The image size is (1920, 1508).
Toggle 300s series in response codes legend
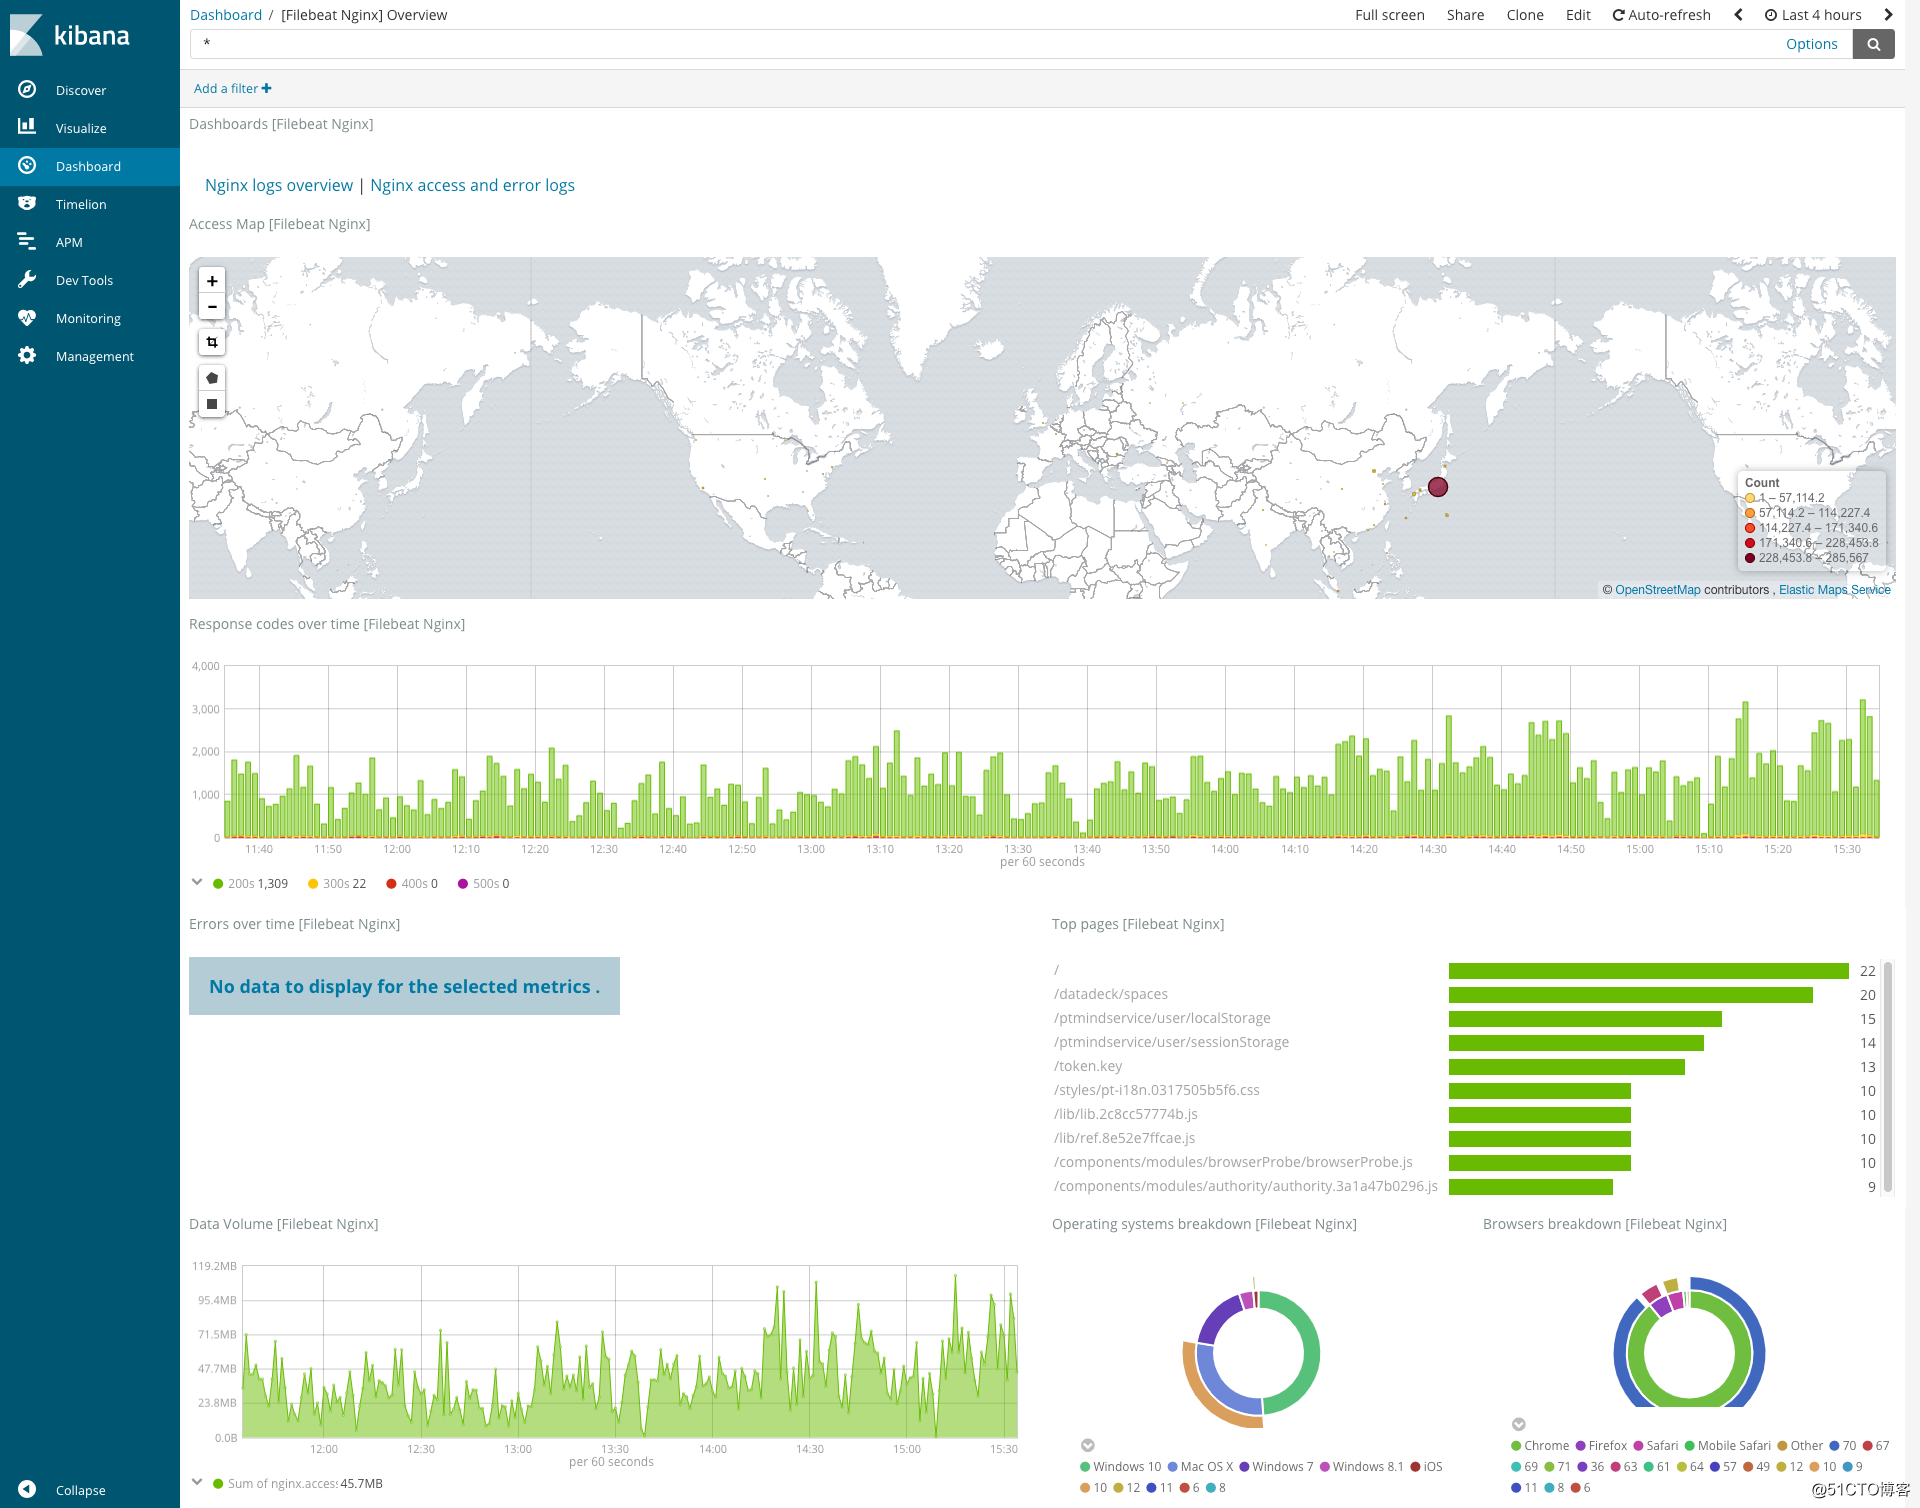tap(337, 884)
